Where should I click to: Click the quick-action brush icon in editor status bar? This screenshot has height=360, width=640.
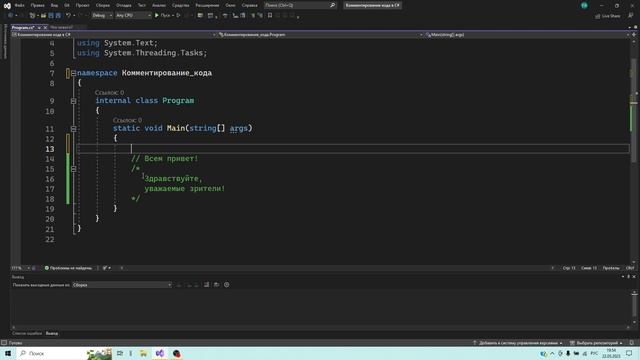tap(105, 268)
